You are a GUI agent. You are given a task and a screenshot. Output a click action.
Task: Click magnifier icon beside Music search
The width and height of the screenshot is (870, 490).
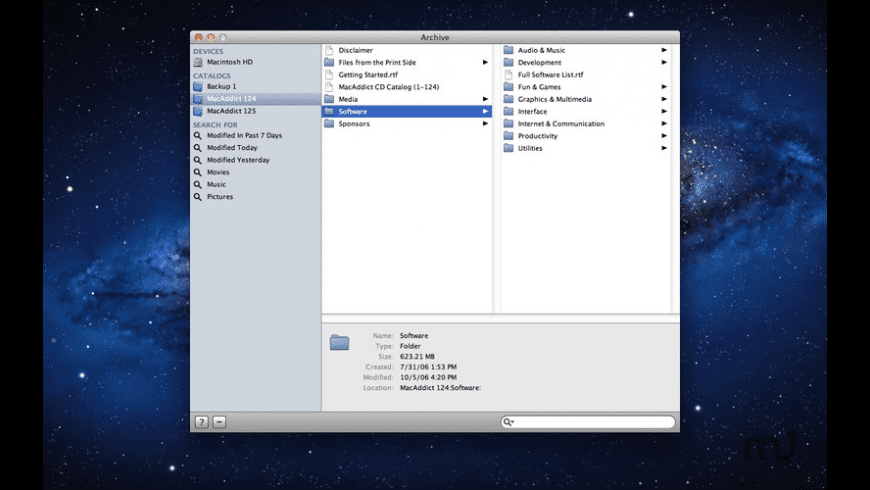pyautogui.click(x=198, y=184)
